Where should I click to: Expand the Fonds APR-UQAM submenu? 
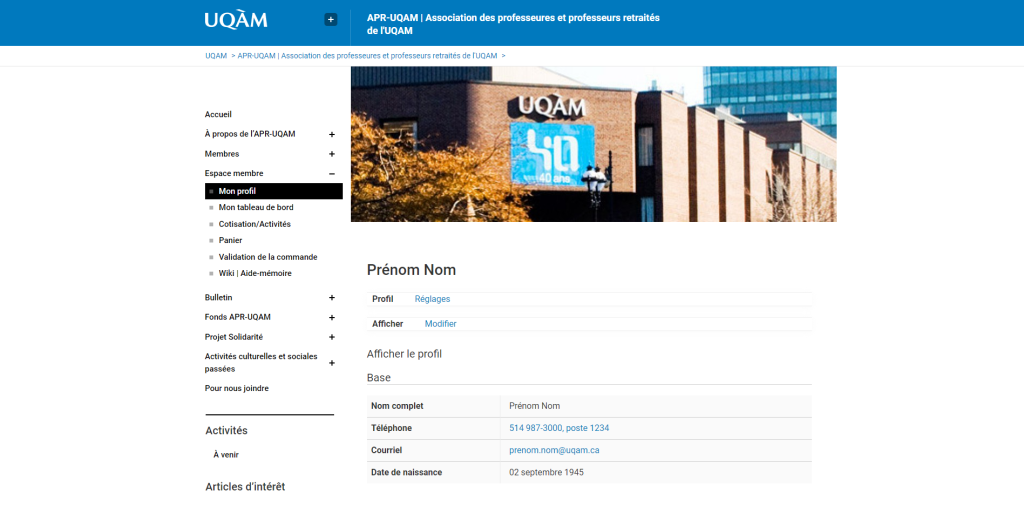[332, 317]
